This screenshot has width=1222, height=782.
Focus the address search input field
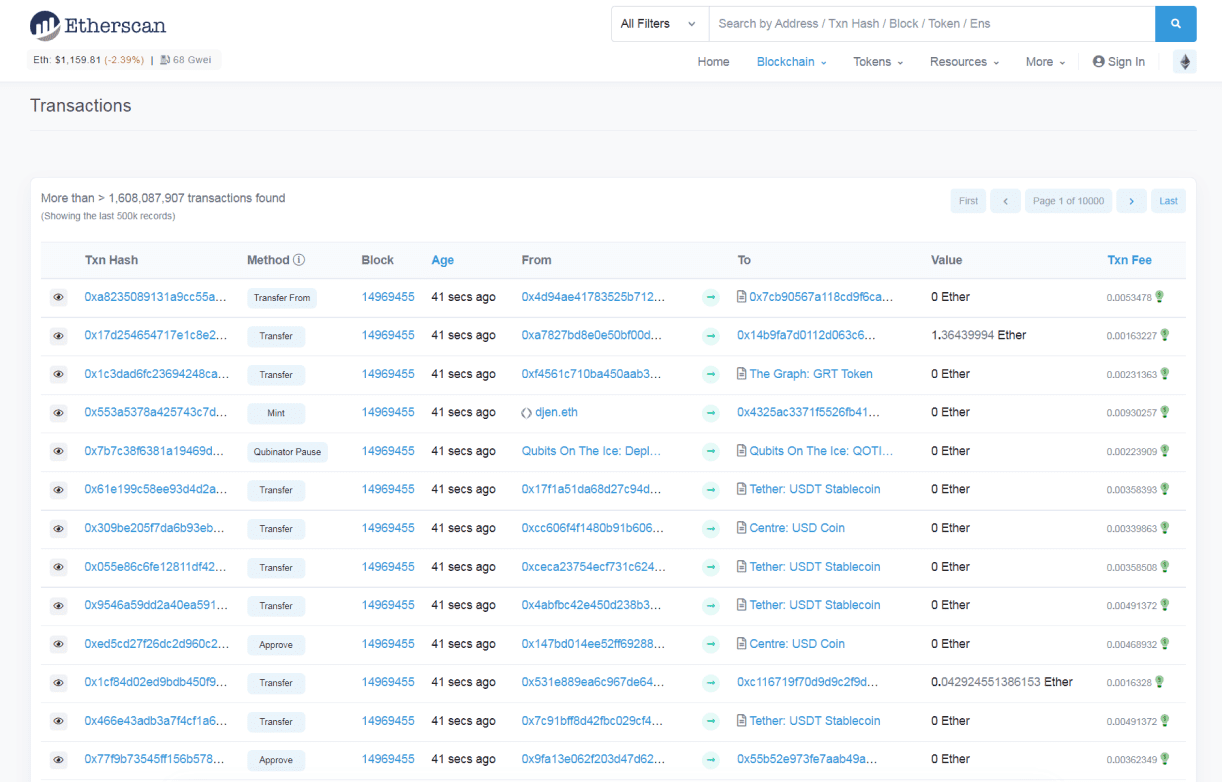(x=930, y=24)
